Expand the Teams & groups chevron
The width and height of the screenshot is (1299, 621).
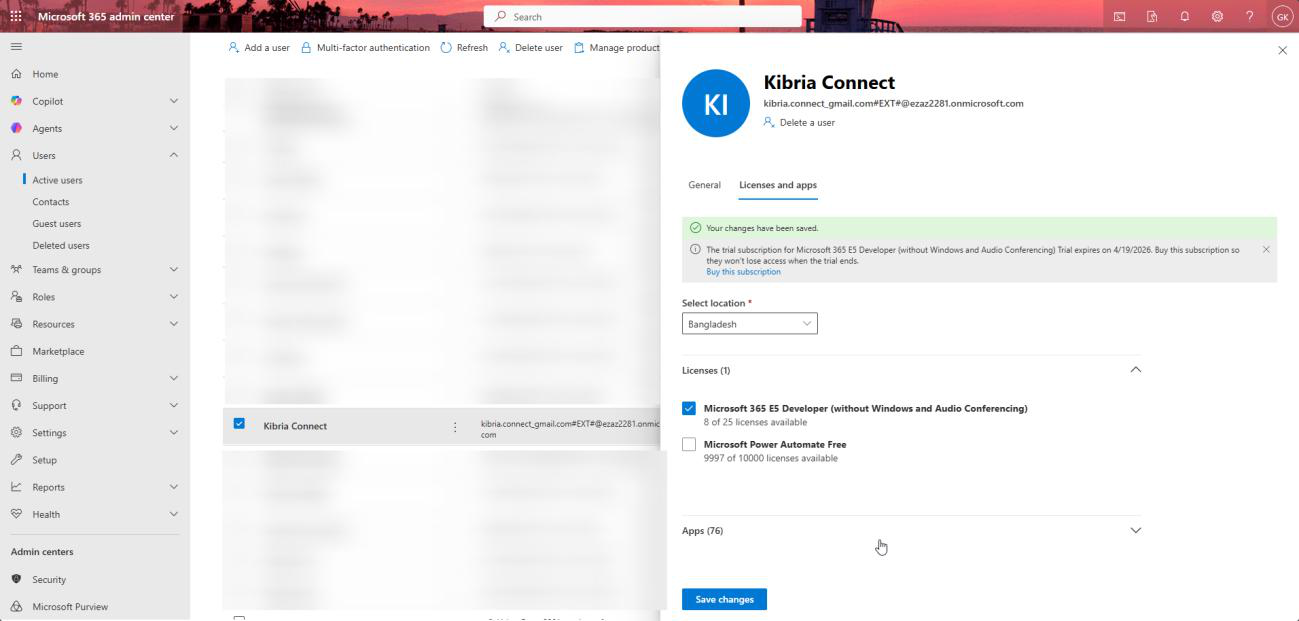[174, 269]
